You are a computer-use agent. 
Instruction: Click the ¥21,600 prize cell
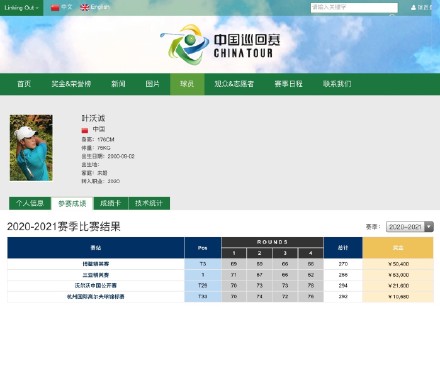398,286
